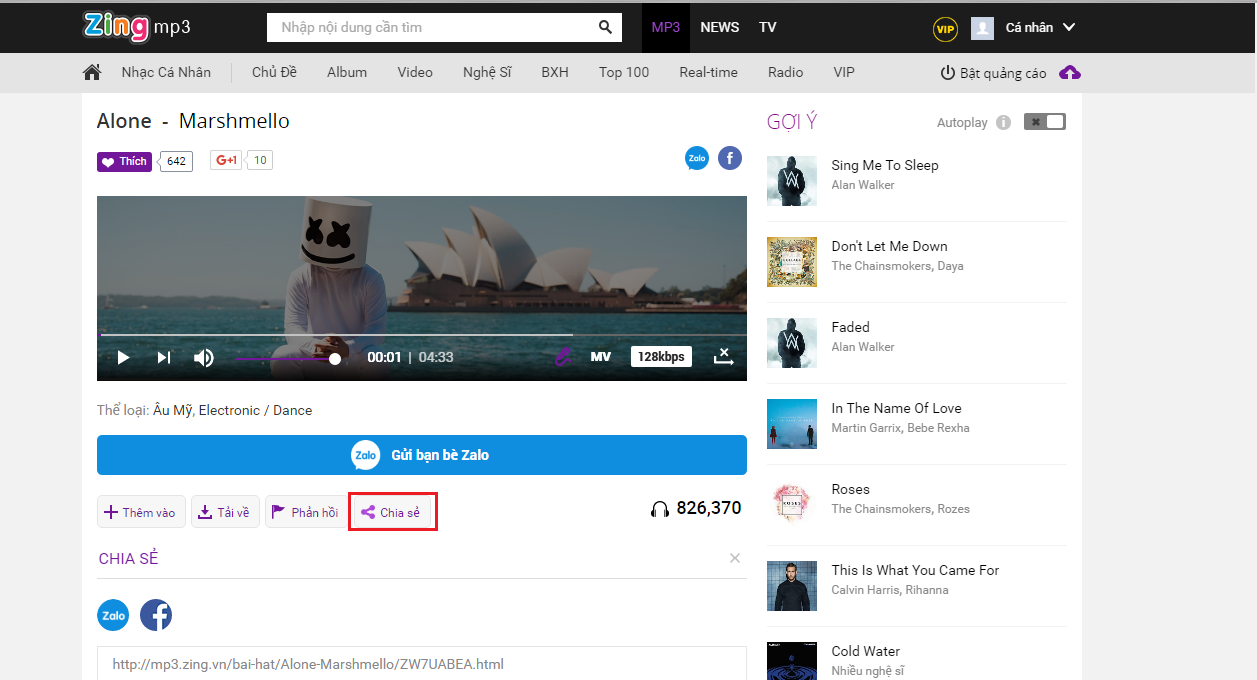Select the NEWS tab in header
This screenshot has height=680, width=1257.
pos(720,27)
